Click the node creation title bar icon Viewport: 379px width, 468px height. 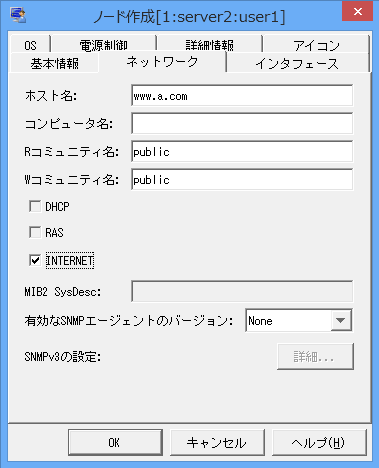[x=18, y=15]
